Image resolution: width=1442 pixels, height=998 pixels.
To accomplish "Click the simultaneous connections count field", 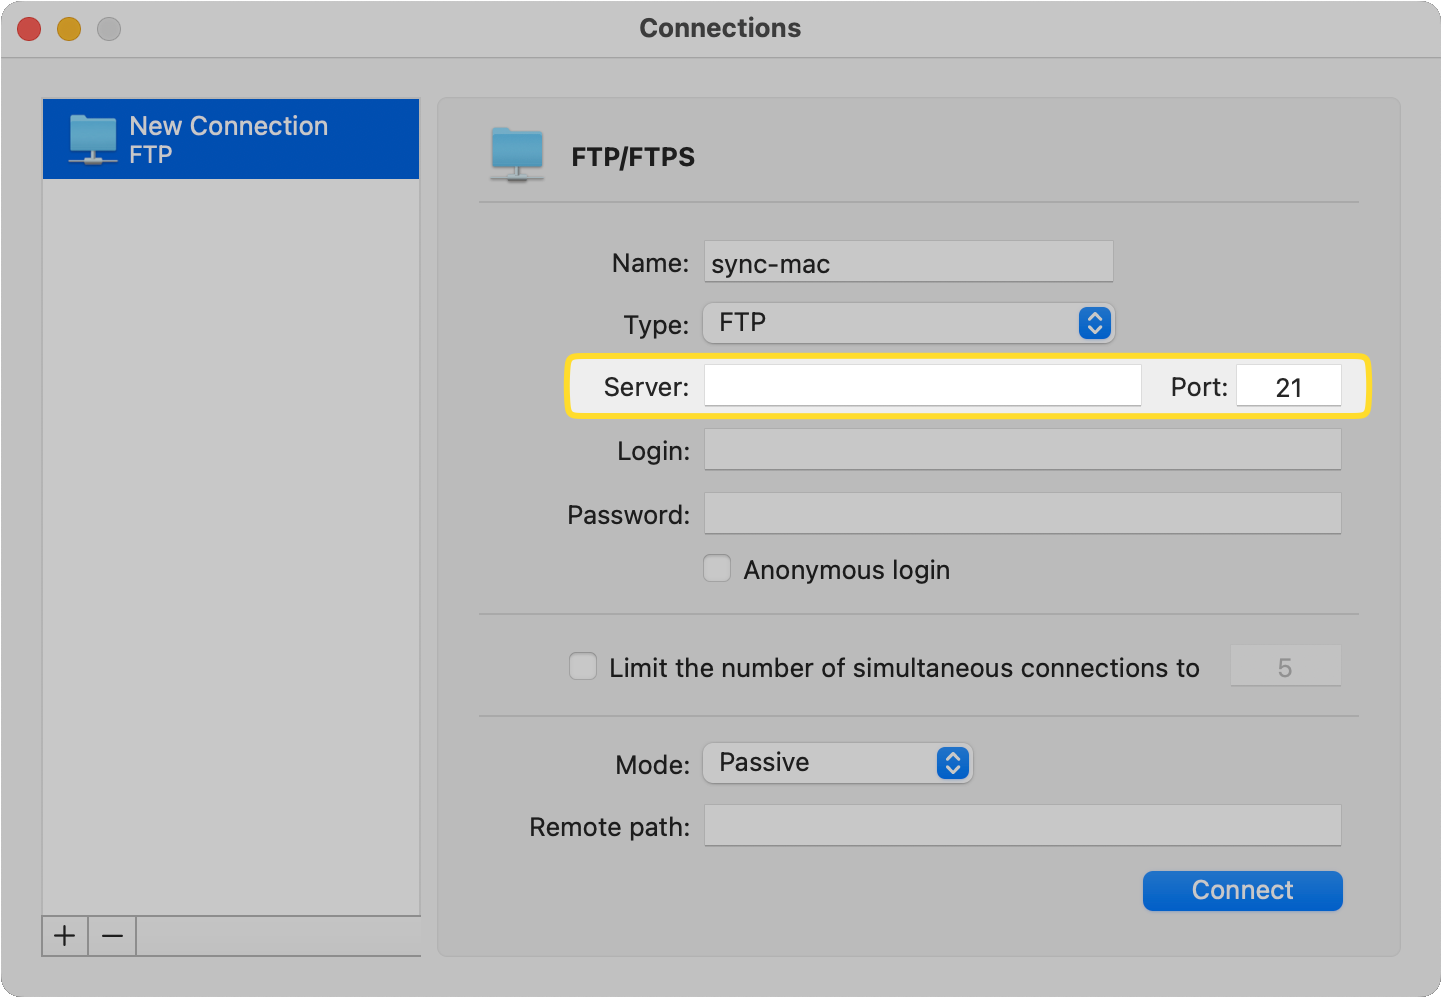I will click(1285, 665).
